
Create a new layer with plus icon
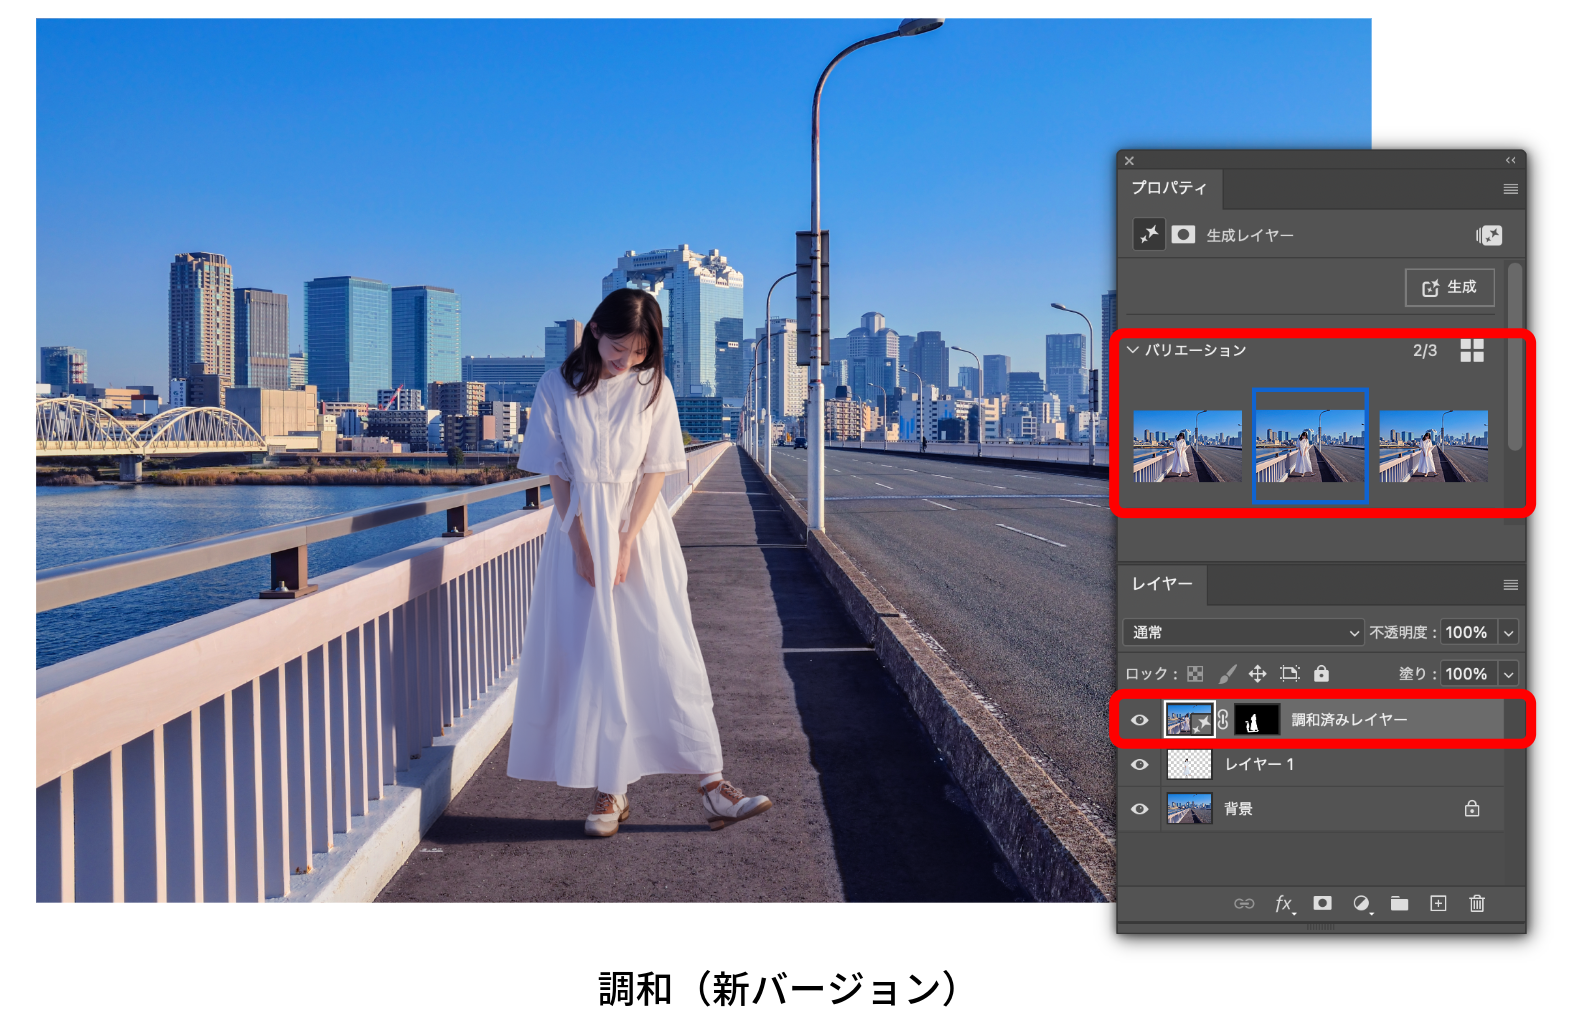pos(1438,904)
